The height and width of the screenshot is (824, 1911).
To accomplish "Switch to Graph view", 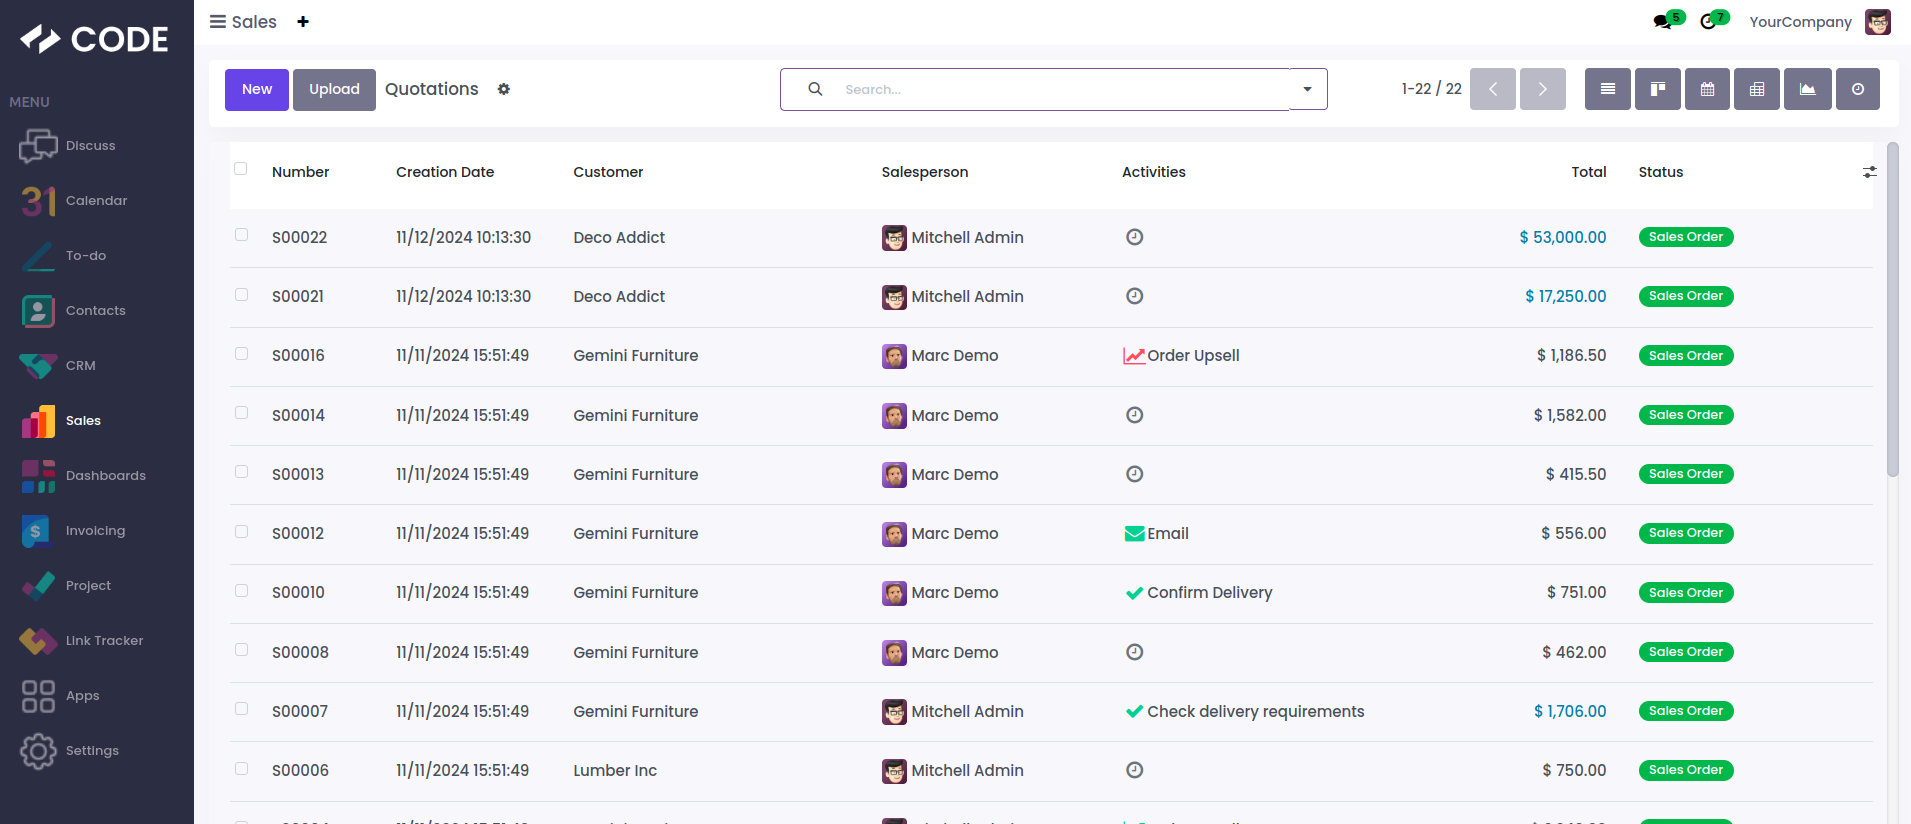I will click(1807, 89).
